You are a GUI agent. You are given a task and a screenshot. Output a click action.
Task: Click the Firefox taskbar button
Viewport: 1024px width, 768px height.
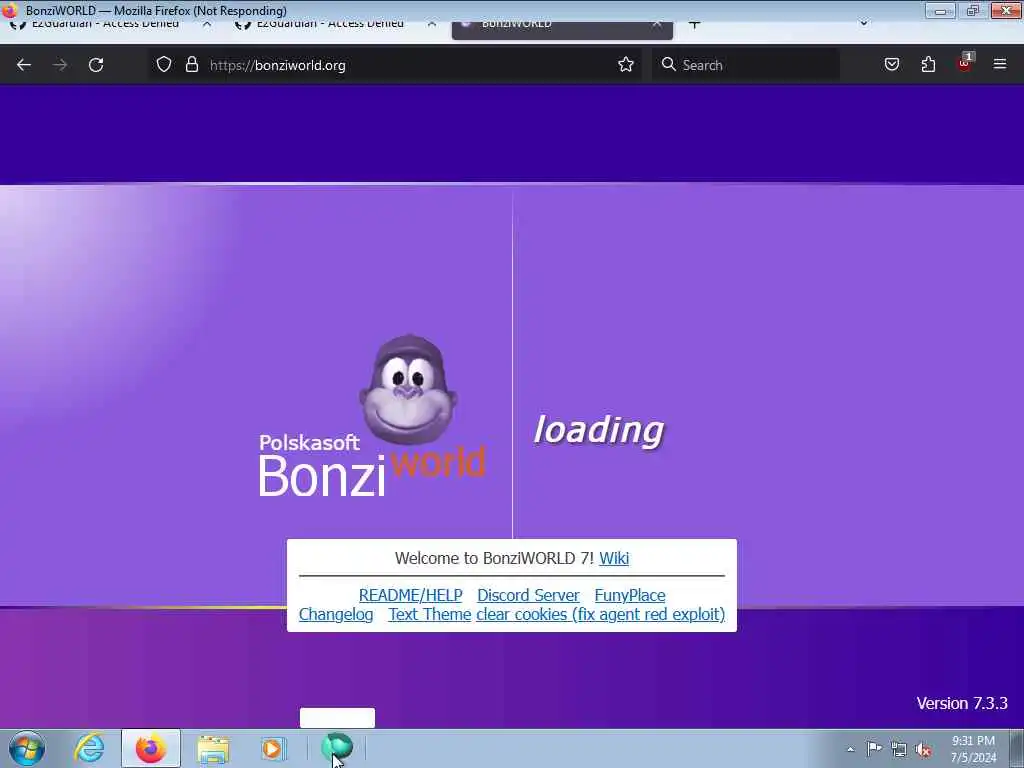[151, 748]
